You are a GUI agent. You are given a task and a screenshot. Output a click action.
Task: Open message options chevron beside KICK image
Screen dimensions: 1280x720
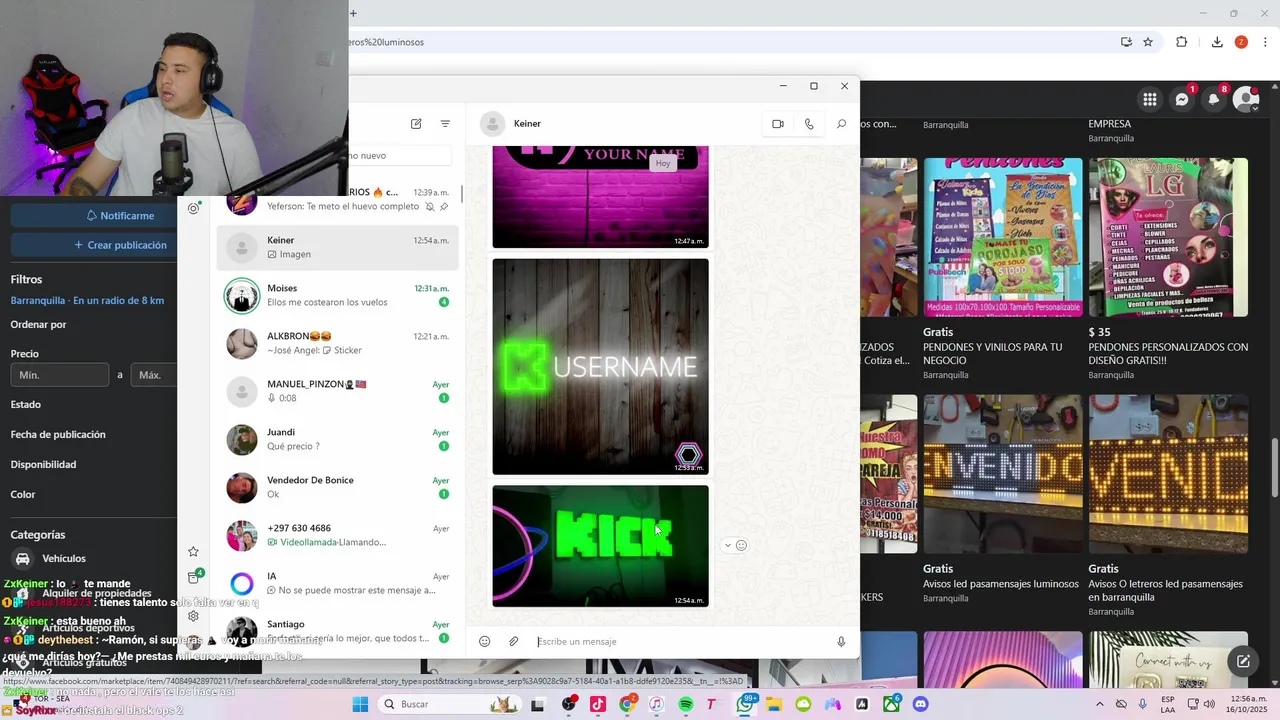point(727,545)
